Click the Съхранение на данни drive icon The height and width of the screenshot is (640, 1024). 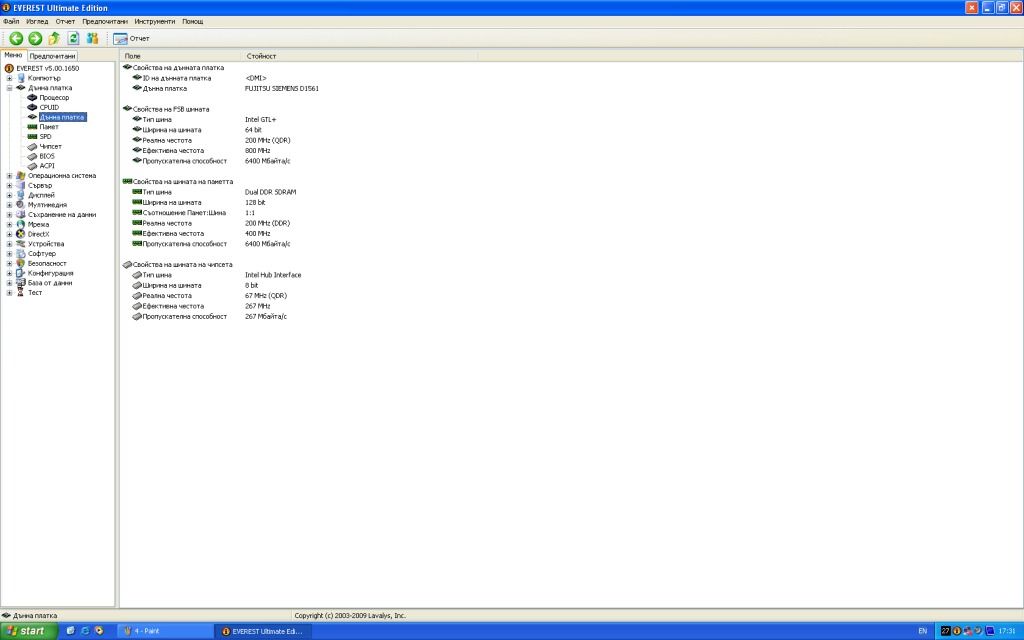21,215
